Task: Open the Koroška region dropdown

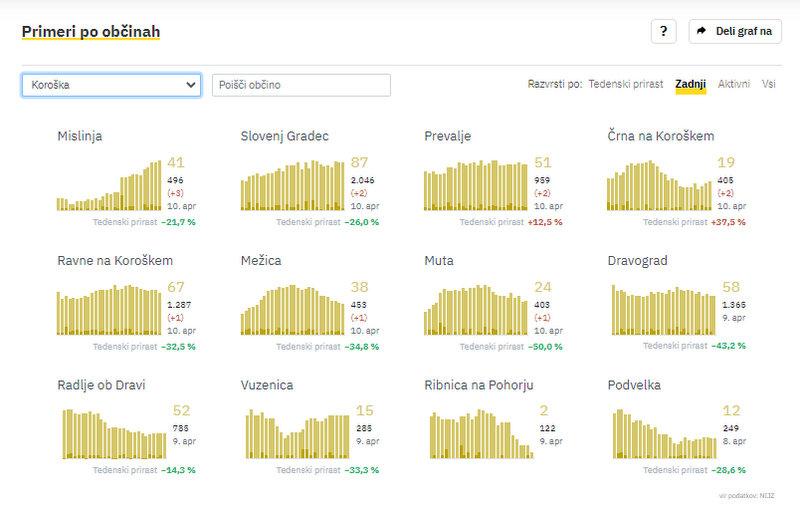Action: click(x=111, y=85)
